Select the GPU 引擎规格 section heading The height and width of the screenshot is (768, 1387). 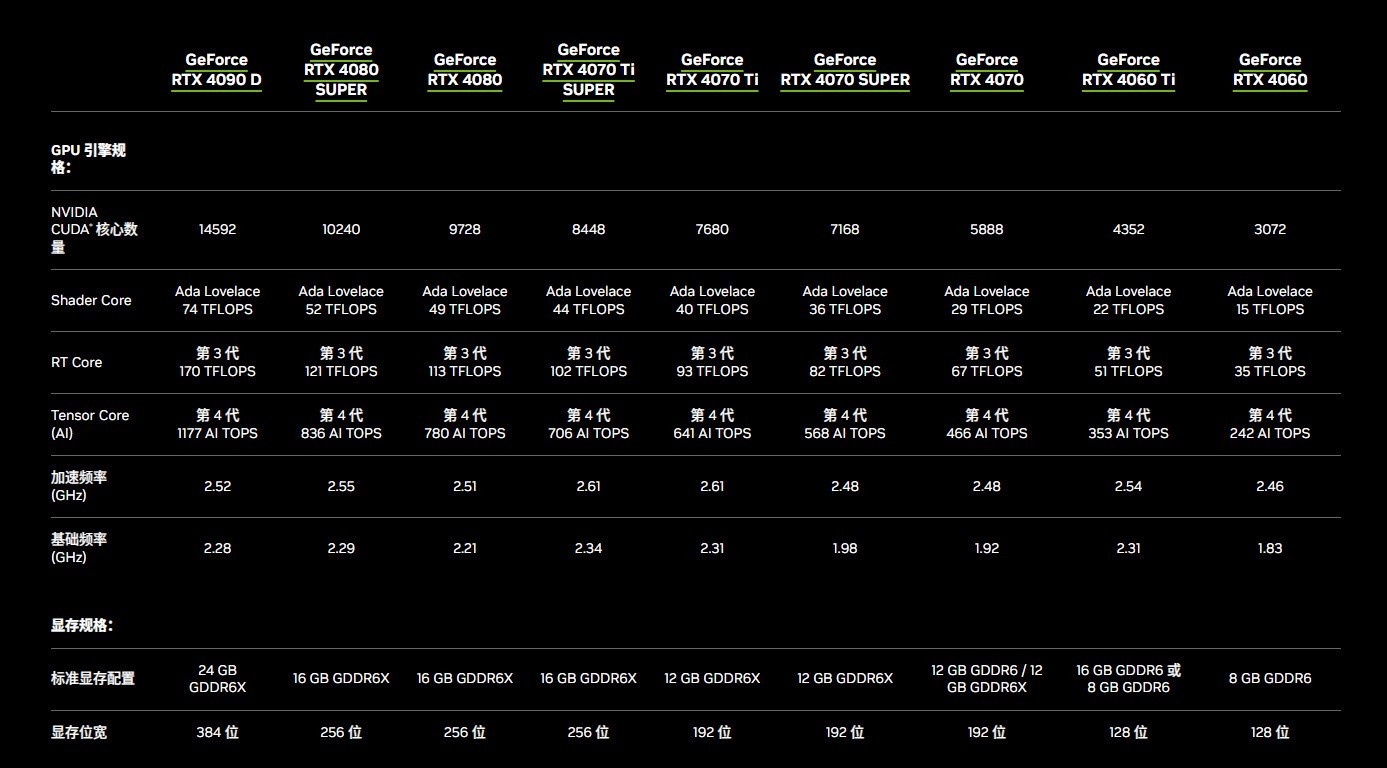(x=88, y=159)
